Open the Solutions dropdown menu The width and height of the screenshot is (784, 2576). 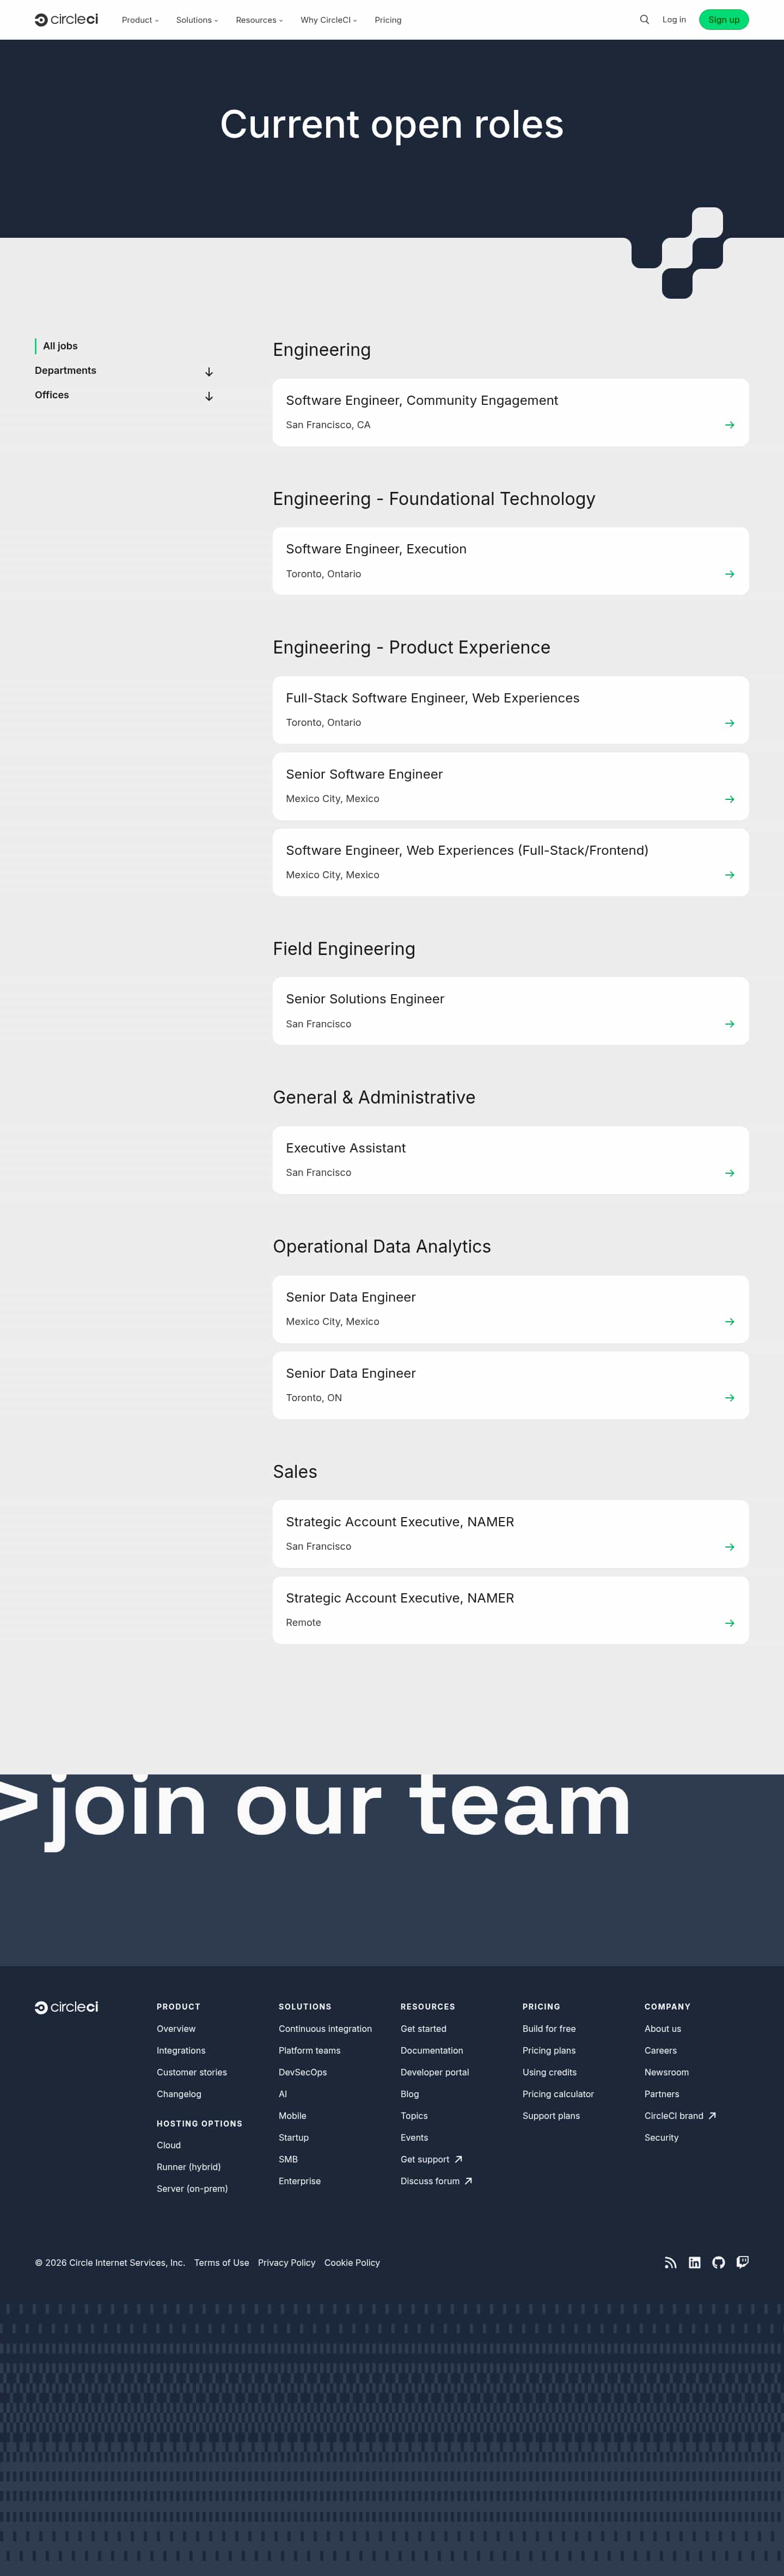click(196, 20)
